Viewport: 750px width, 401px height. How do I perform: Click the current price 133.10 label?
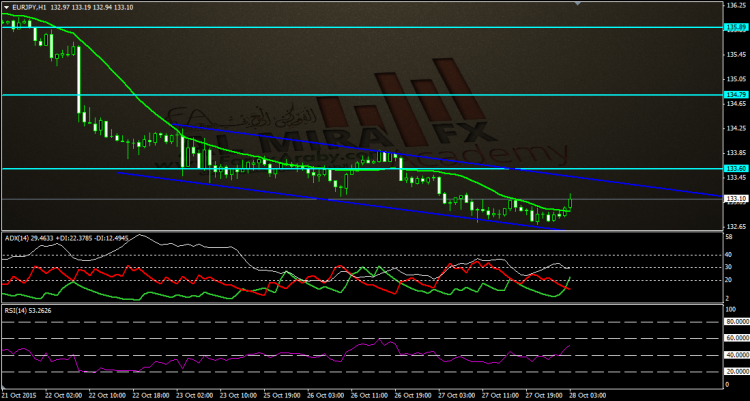735,199
